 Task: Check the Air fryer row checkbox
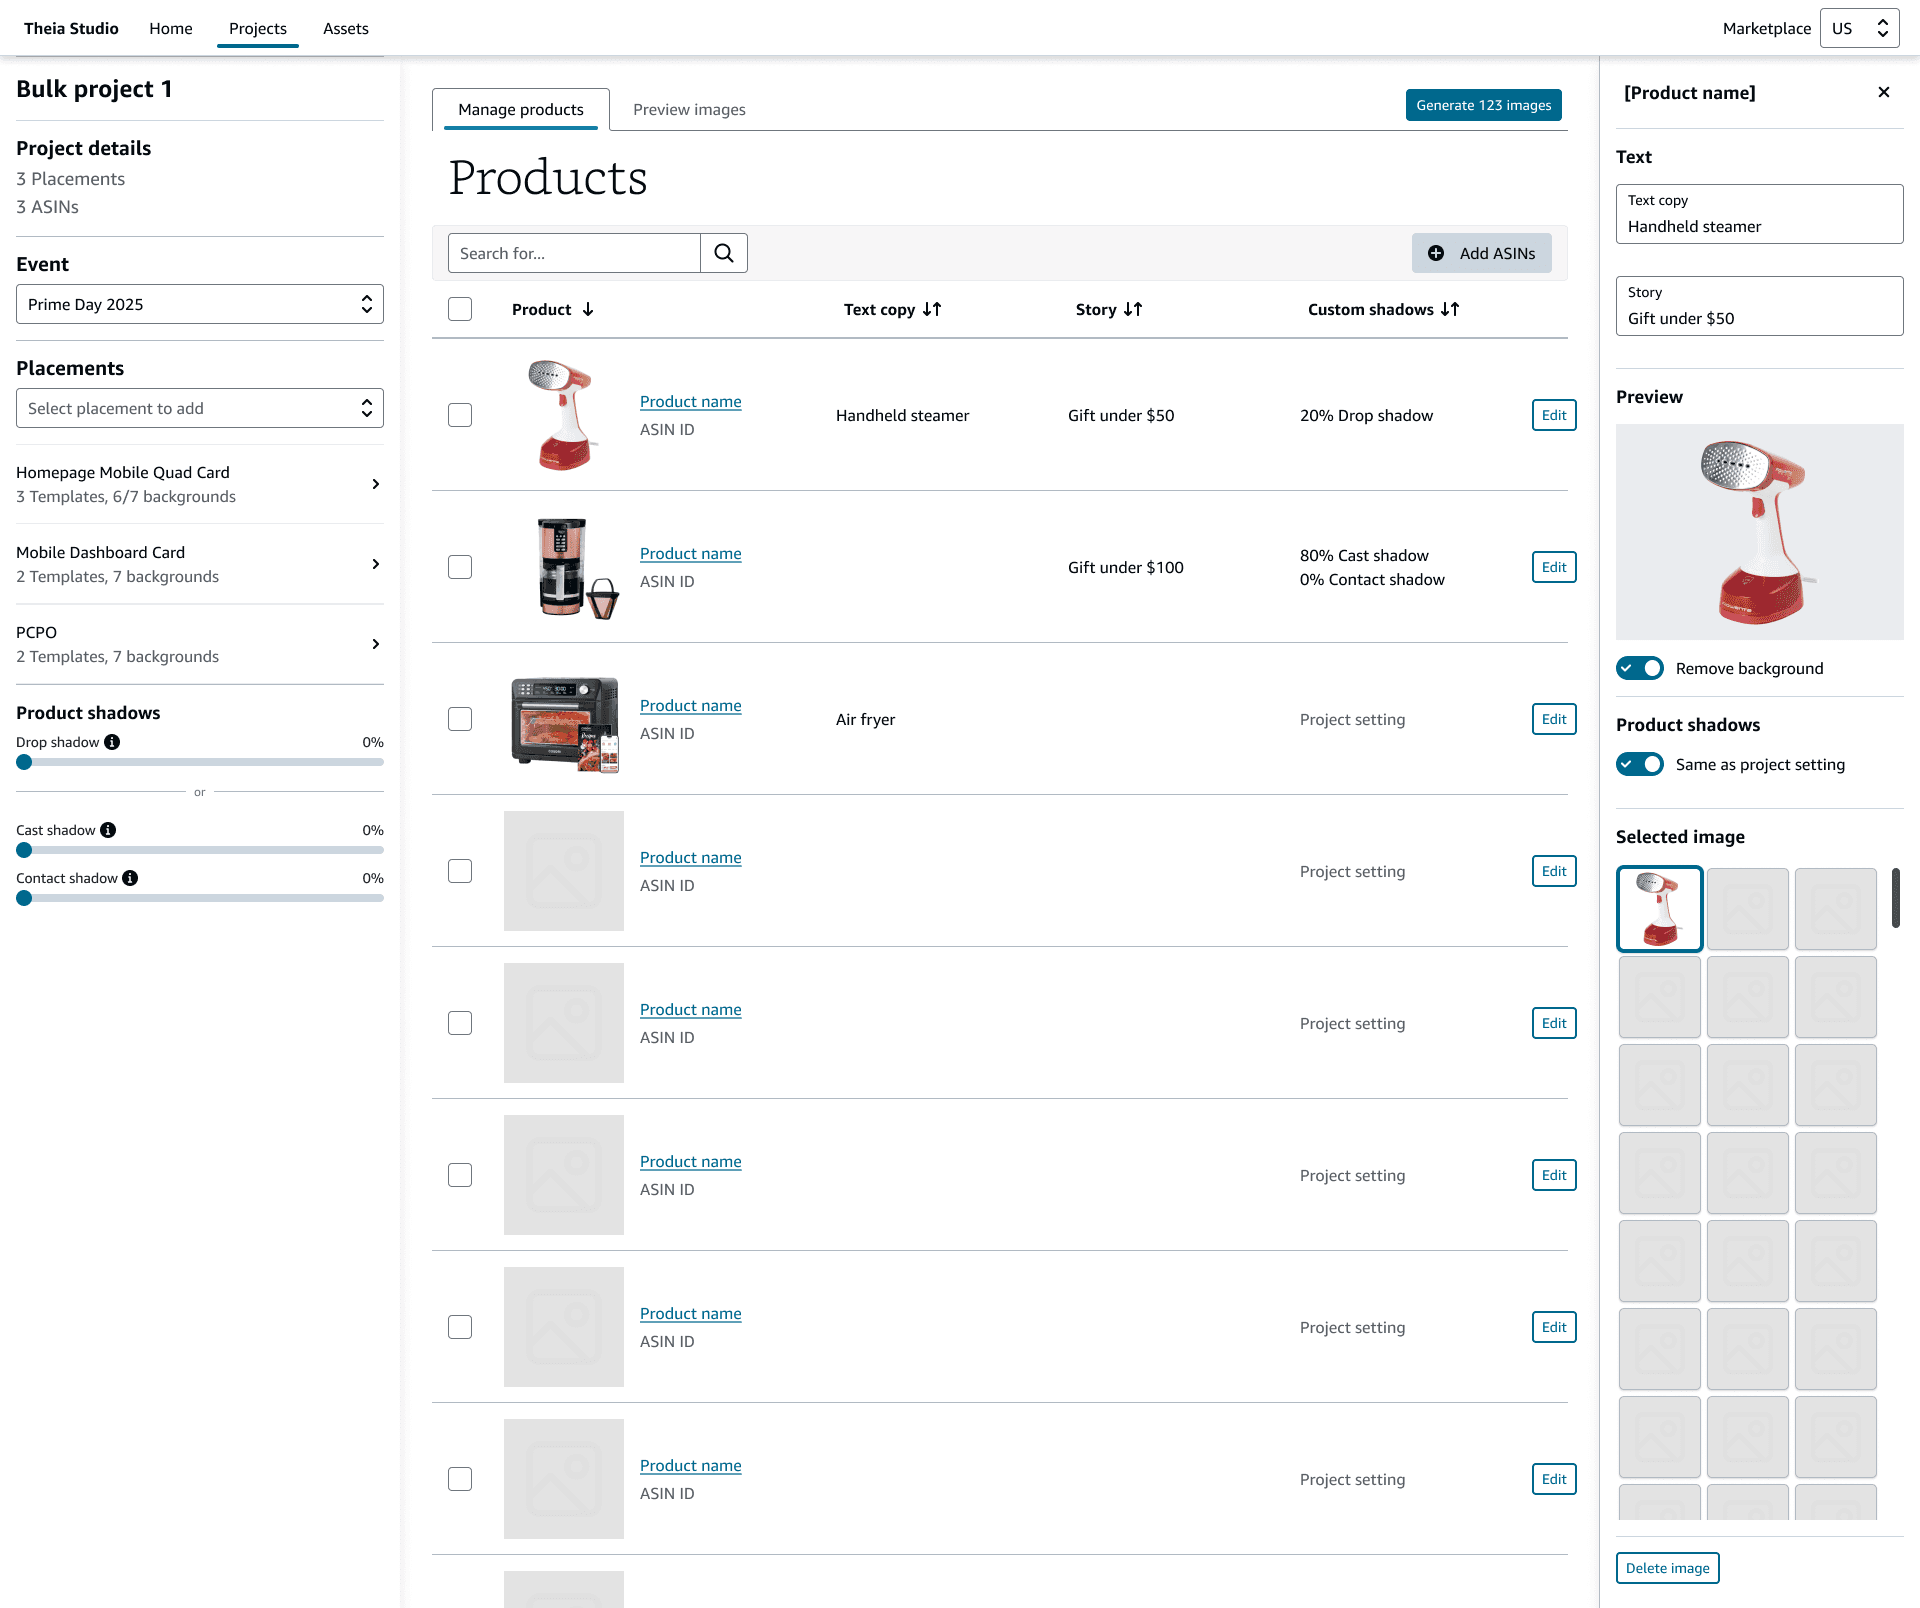pos(460,719)
